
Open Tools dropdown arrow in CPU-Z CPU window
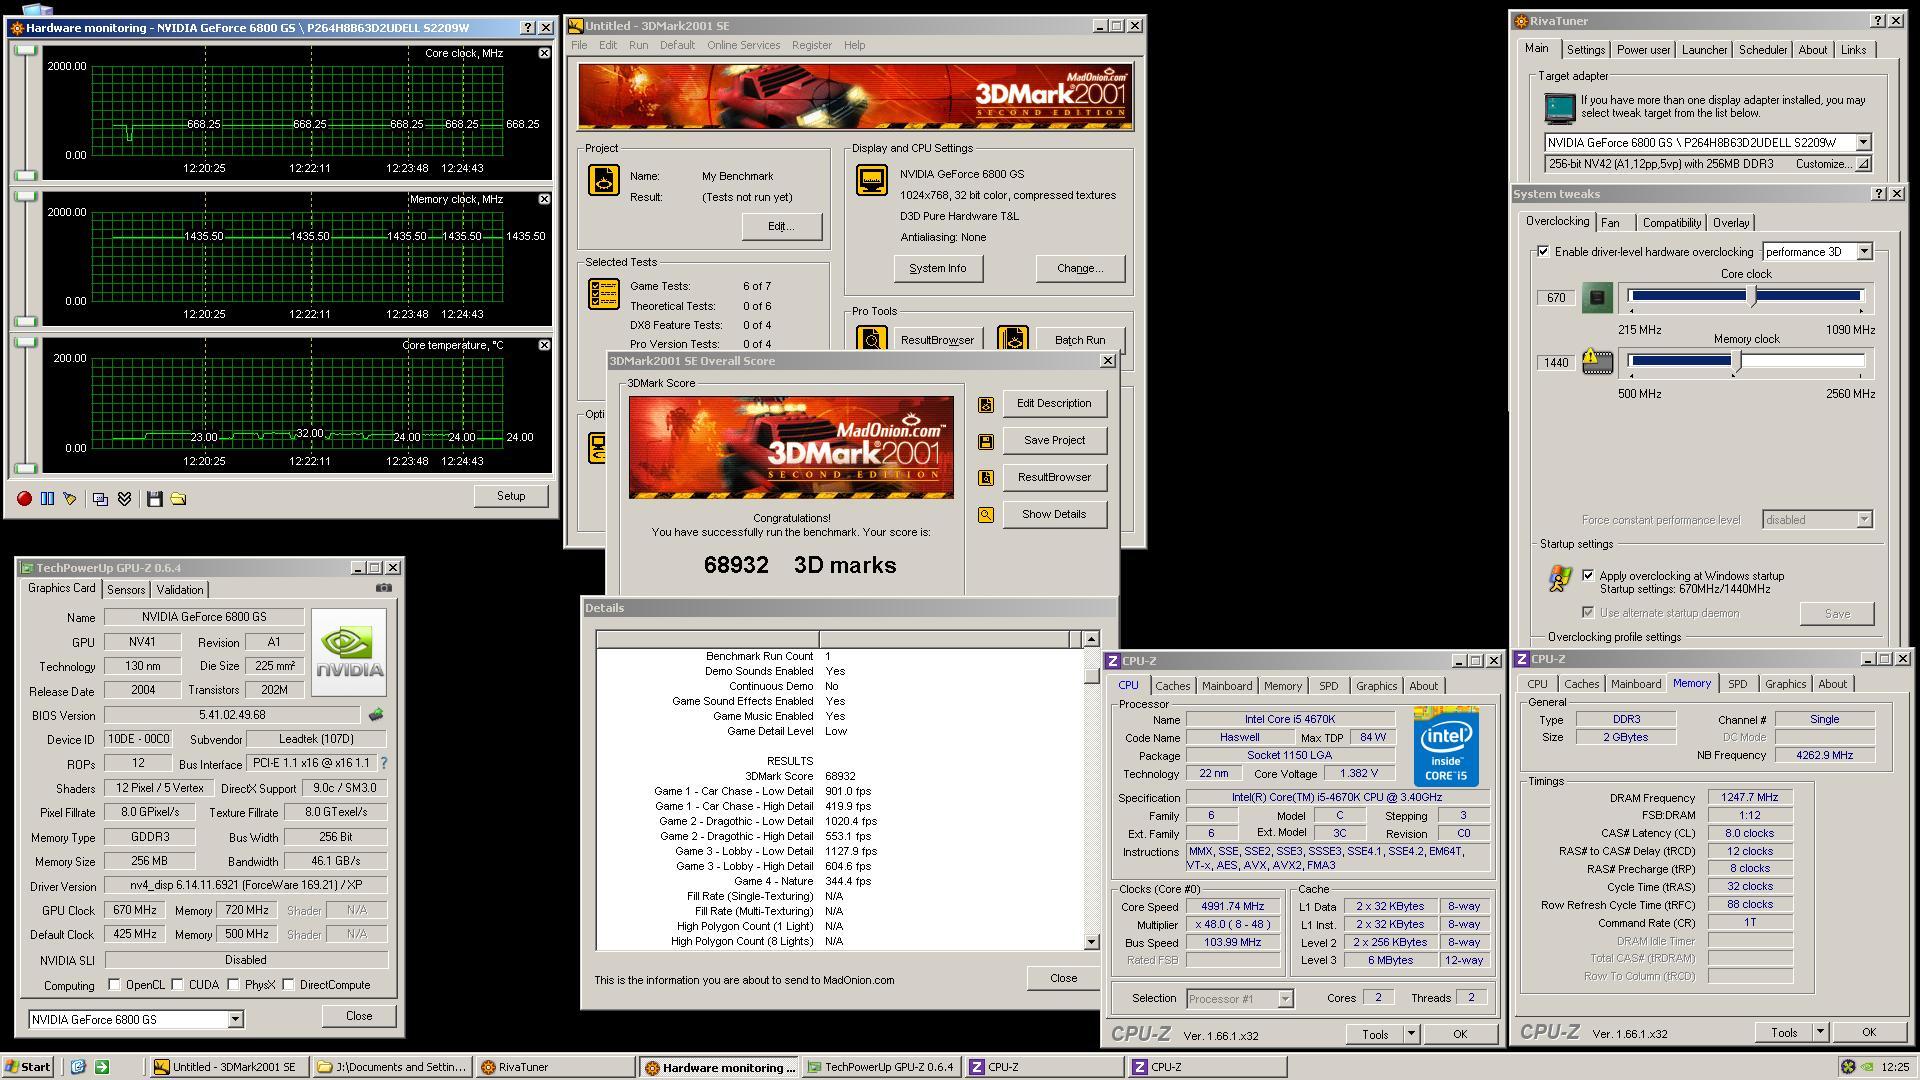pyautogui.click(x=1411, y=1034)
